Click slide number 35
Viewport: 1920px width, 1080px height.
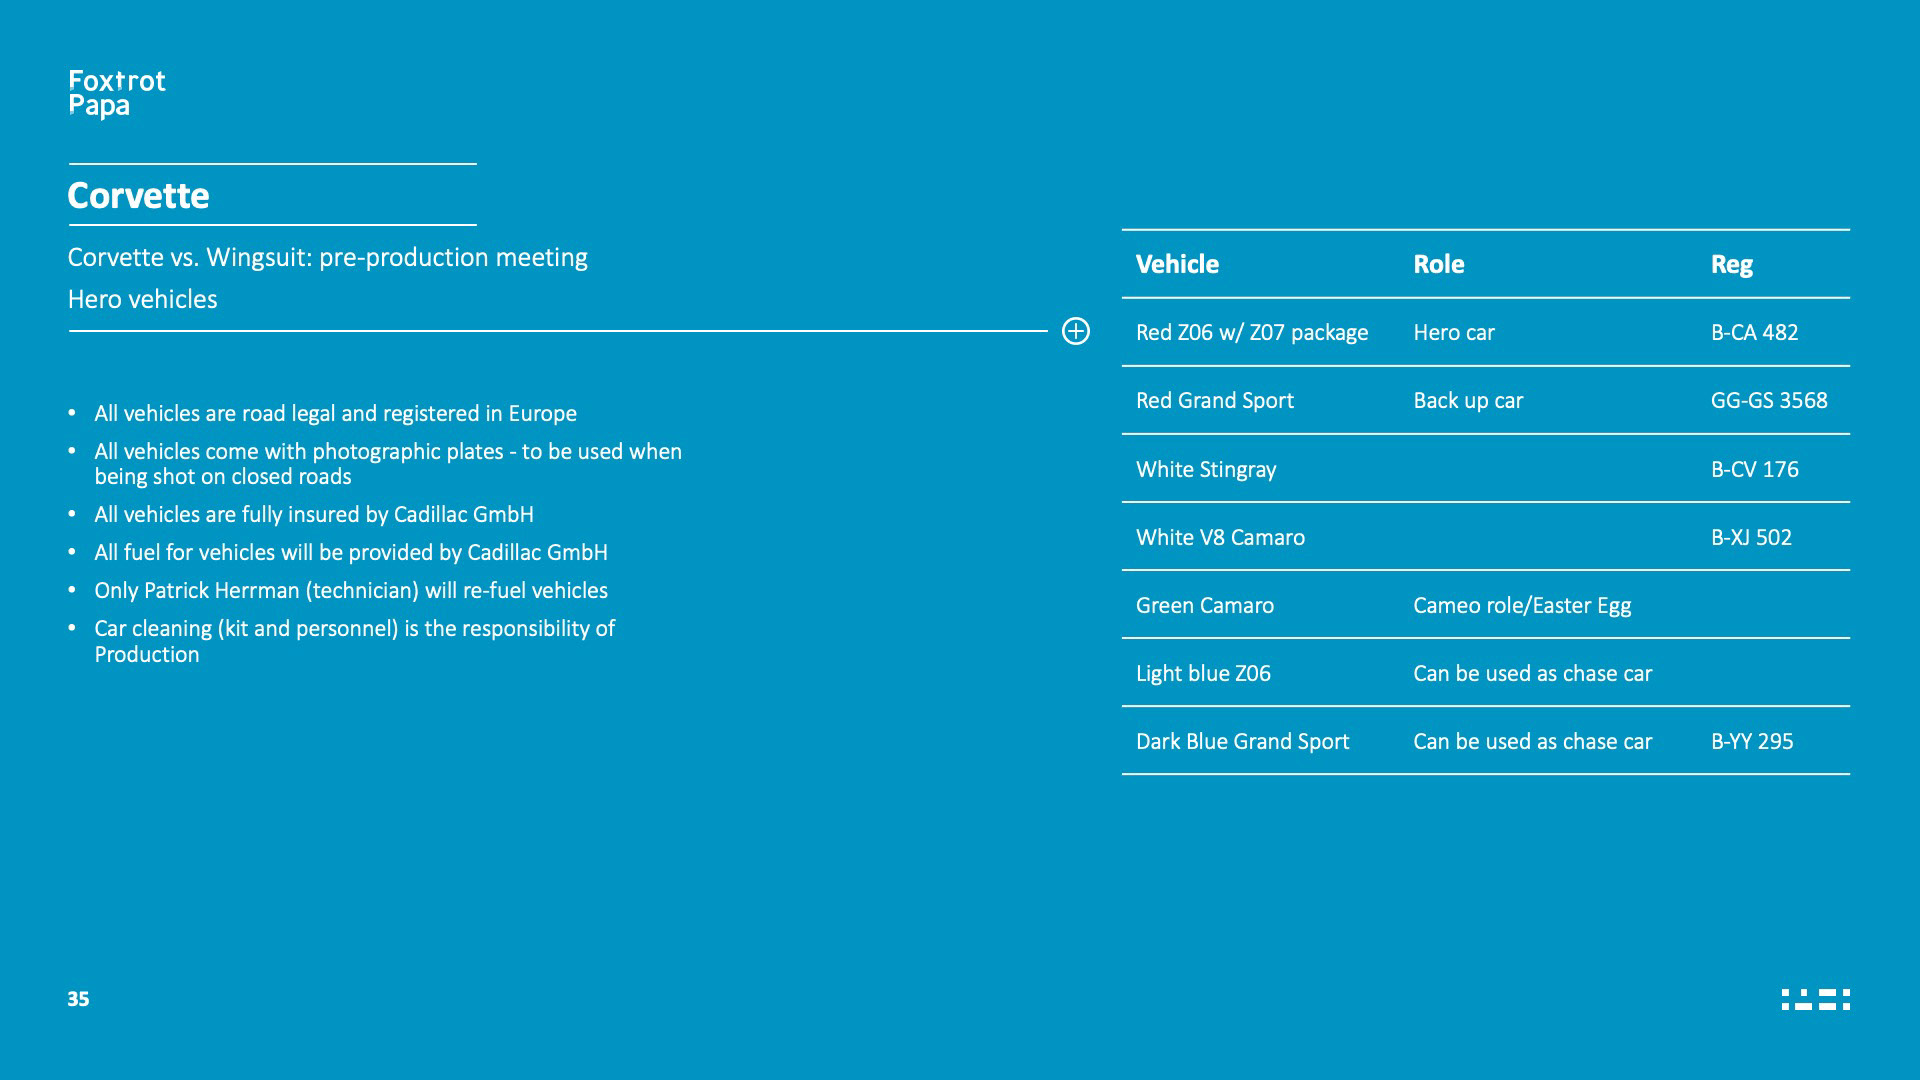pyautogui.click(x=78, y=998)
